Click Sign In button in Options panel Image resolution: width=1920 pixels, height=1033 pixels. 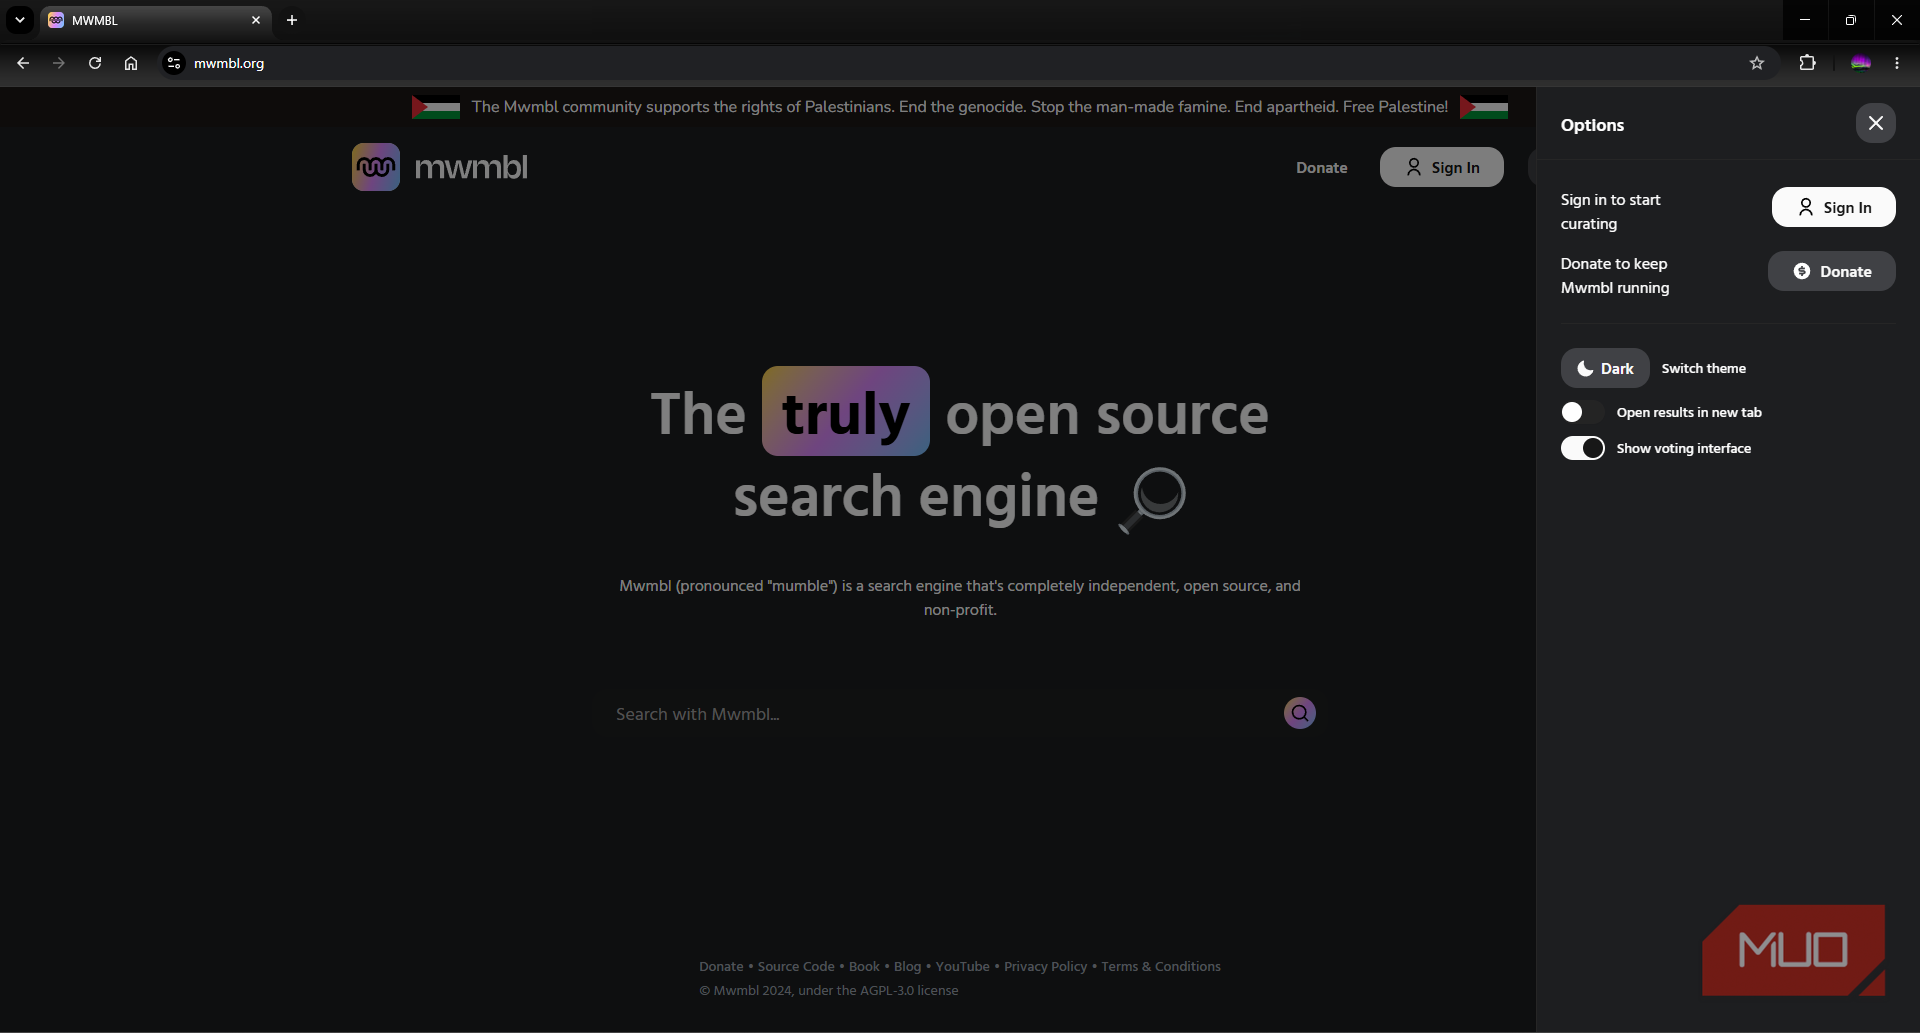[1833, 207]
